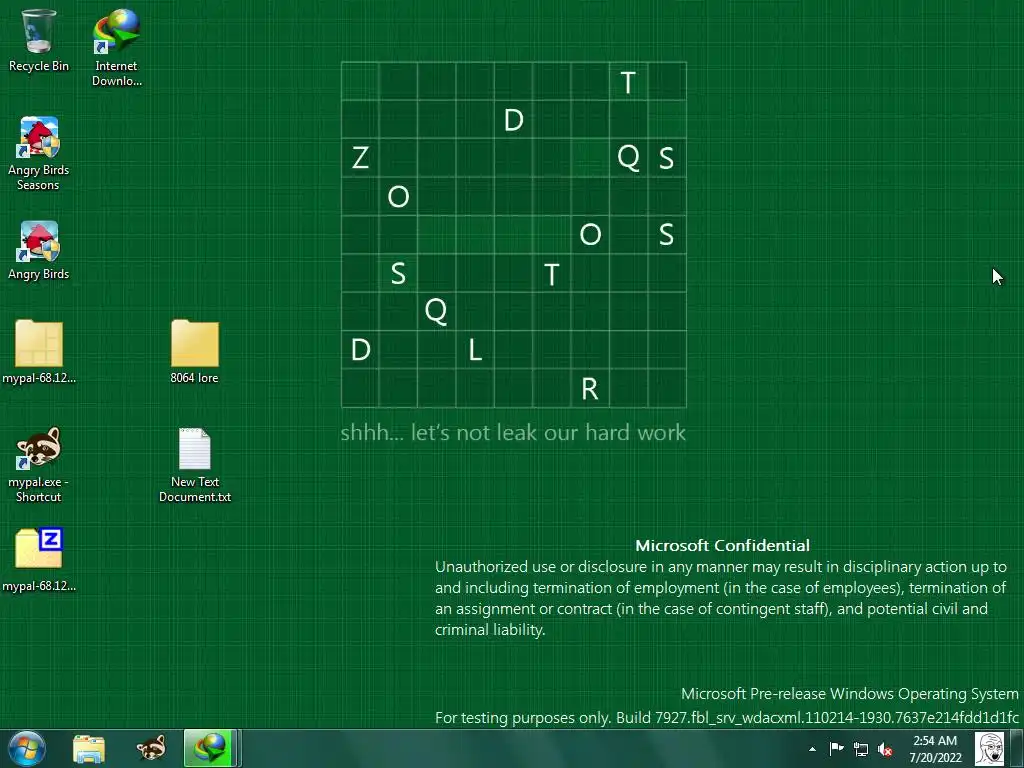This screenshot has width=1024, height=768.
Task: Select the mypal-68.12 zip archive icon
Action: coord(39,560)
